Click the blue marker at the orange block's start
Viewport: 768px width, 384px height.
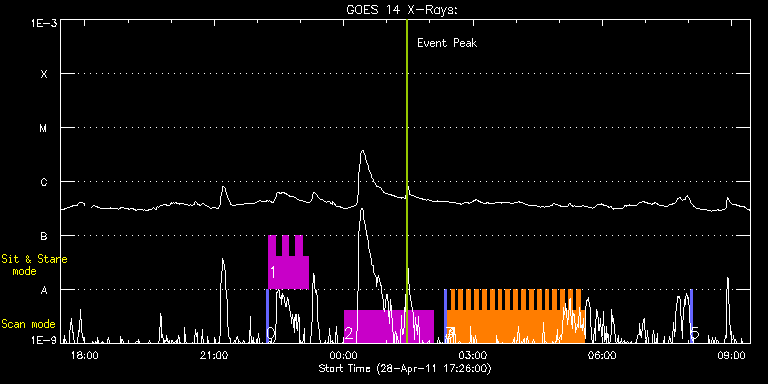click(x=445, y=316)
